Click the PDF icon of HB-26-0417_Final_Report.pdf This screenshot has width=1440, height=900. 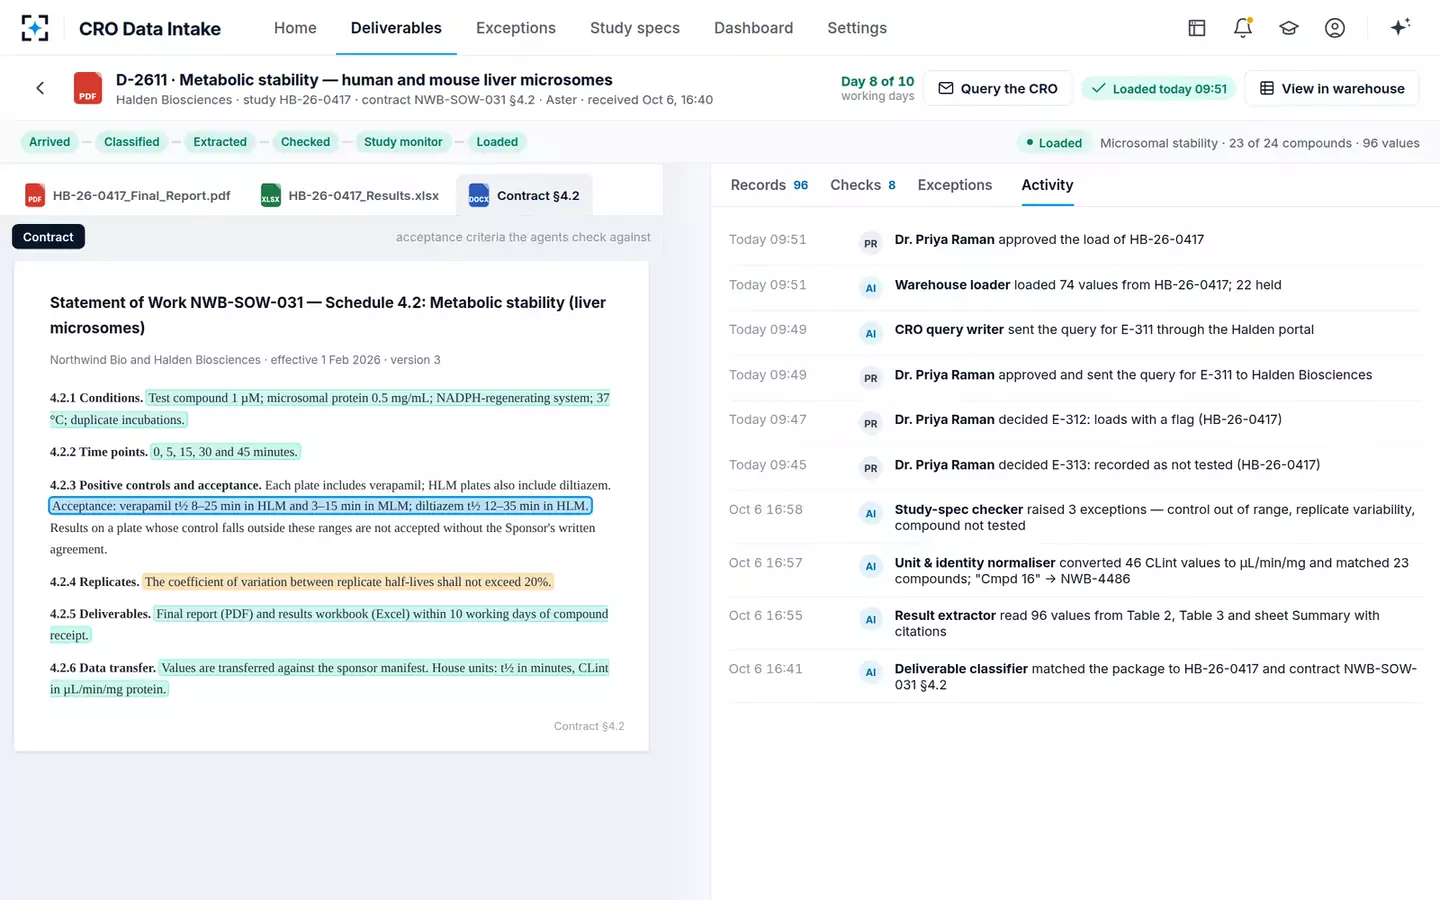click(x=35, y=195)
